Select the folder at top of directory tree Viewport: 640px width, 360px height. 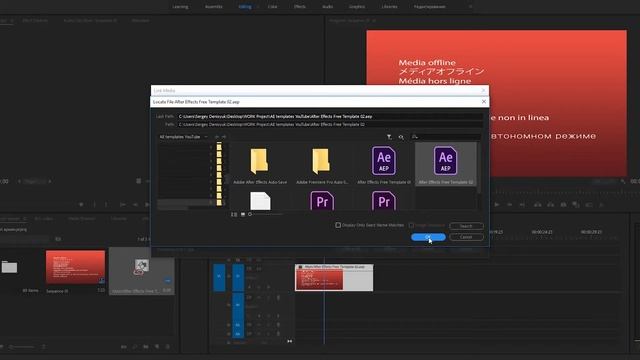click(x=219, y=147)
